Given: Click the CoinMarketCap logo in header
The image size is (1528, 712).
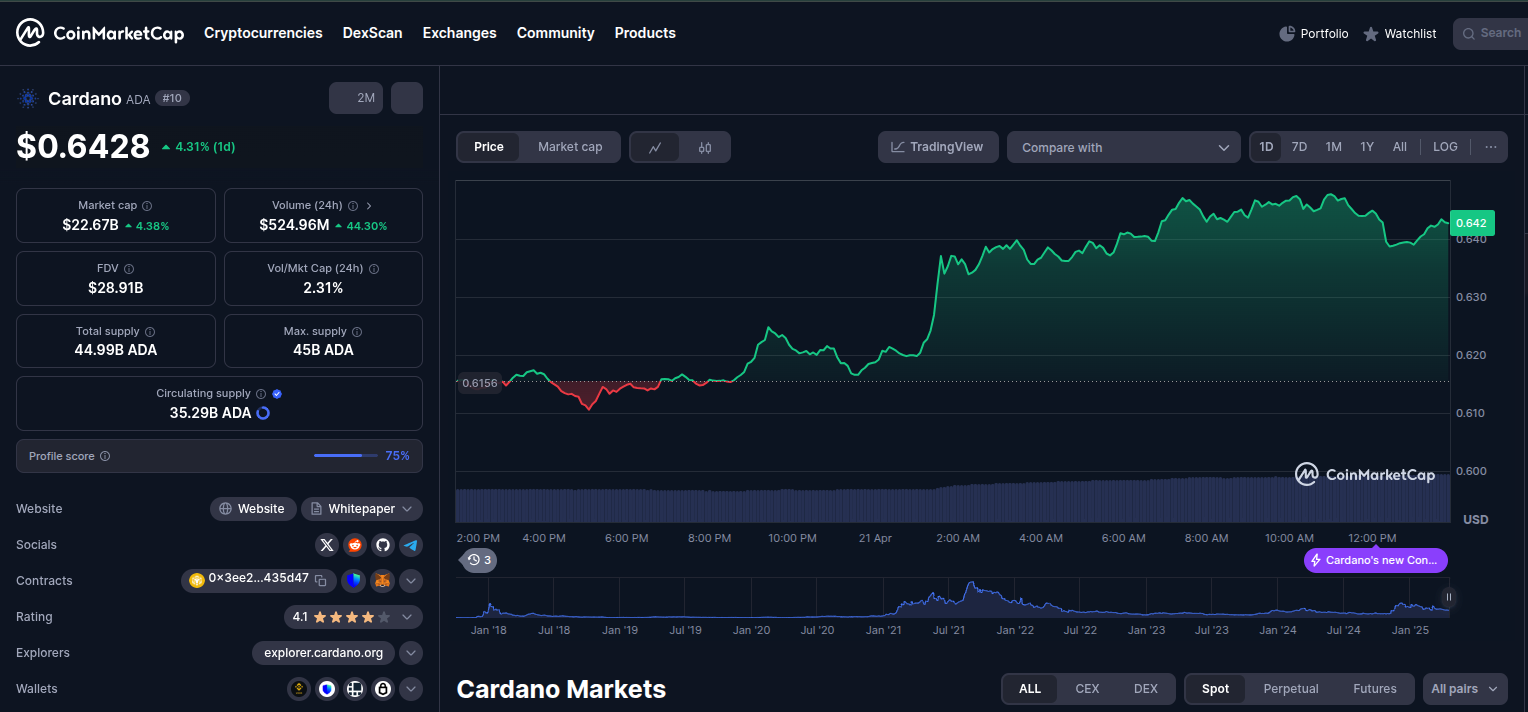Looking at the screenshot, I should point(100,33).
